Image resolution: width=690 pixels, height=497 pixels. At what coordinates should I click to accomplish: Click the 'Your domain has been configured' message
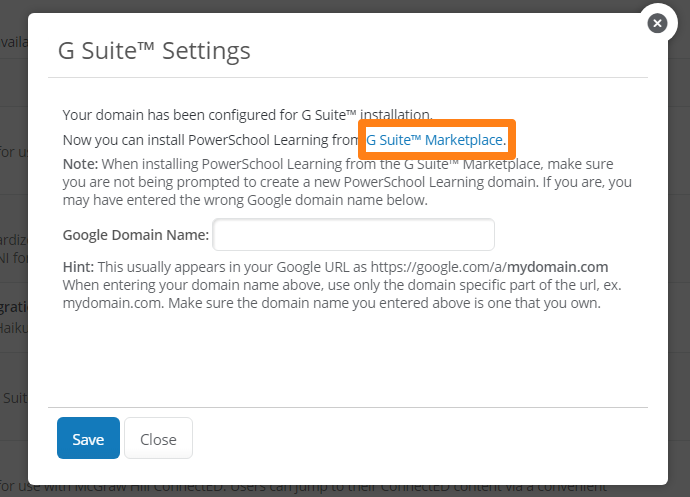coord(247,115)
